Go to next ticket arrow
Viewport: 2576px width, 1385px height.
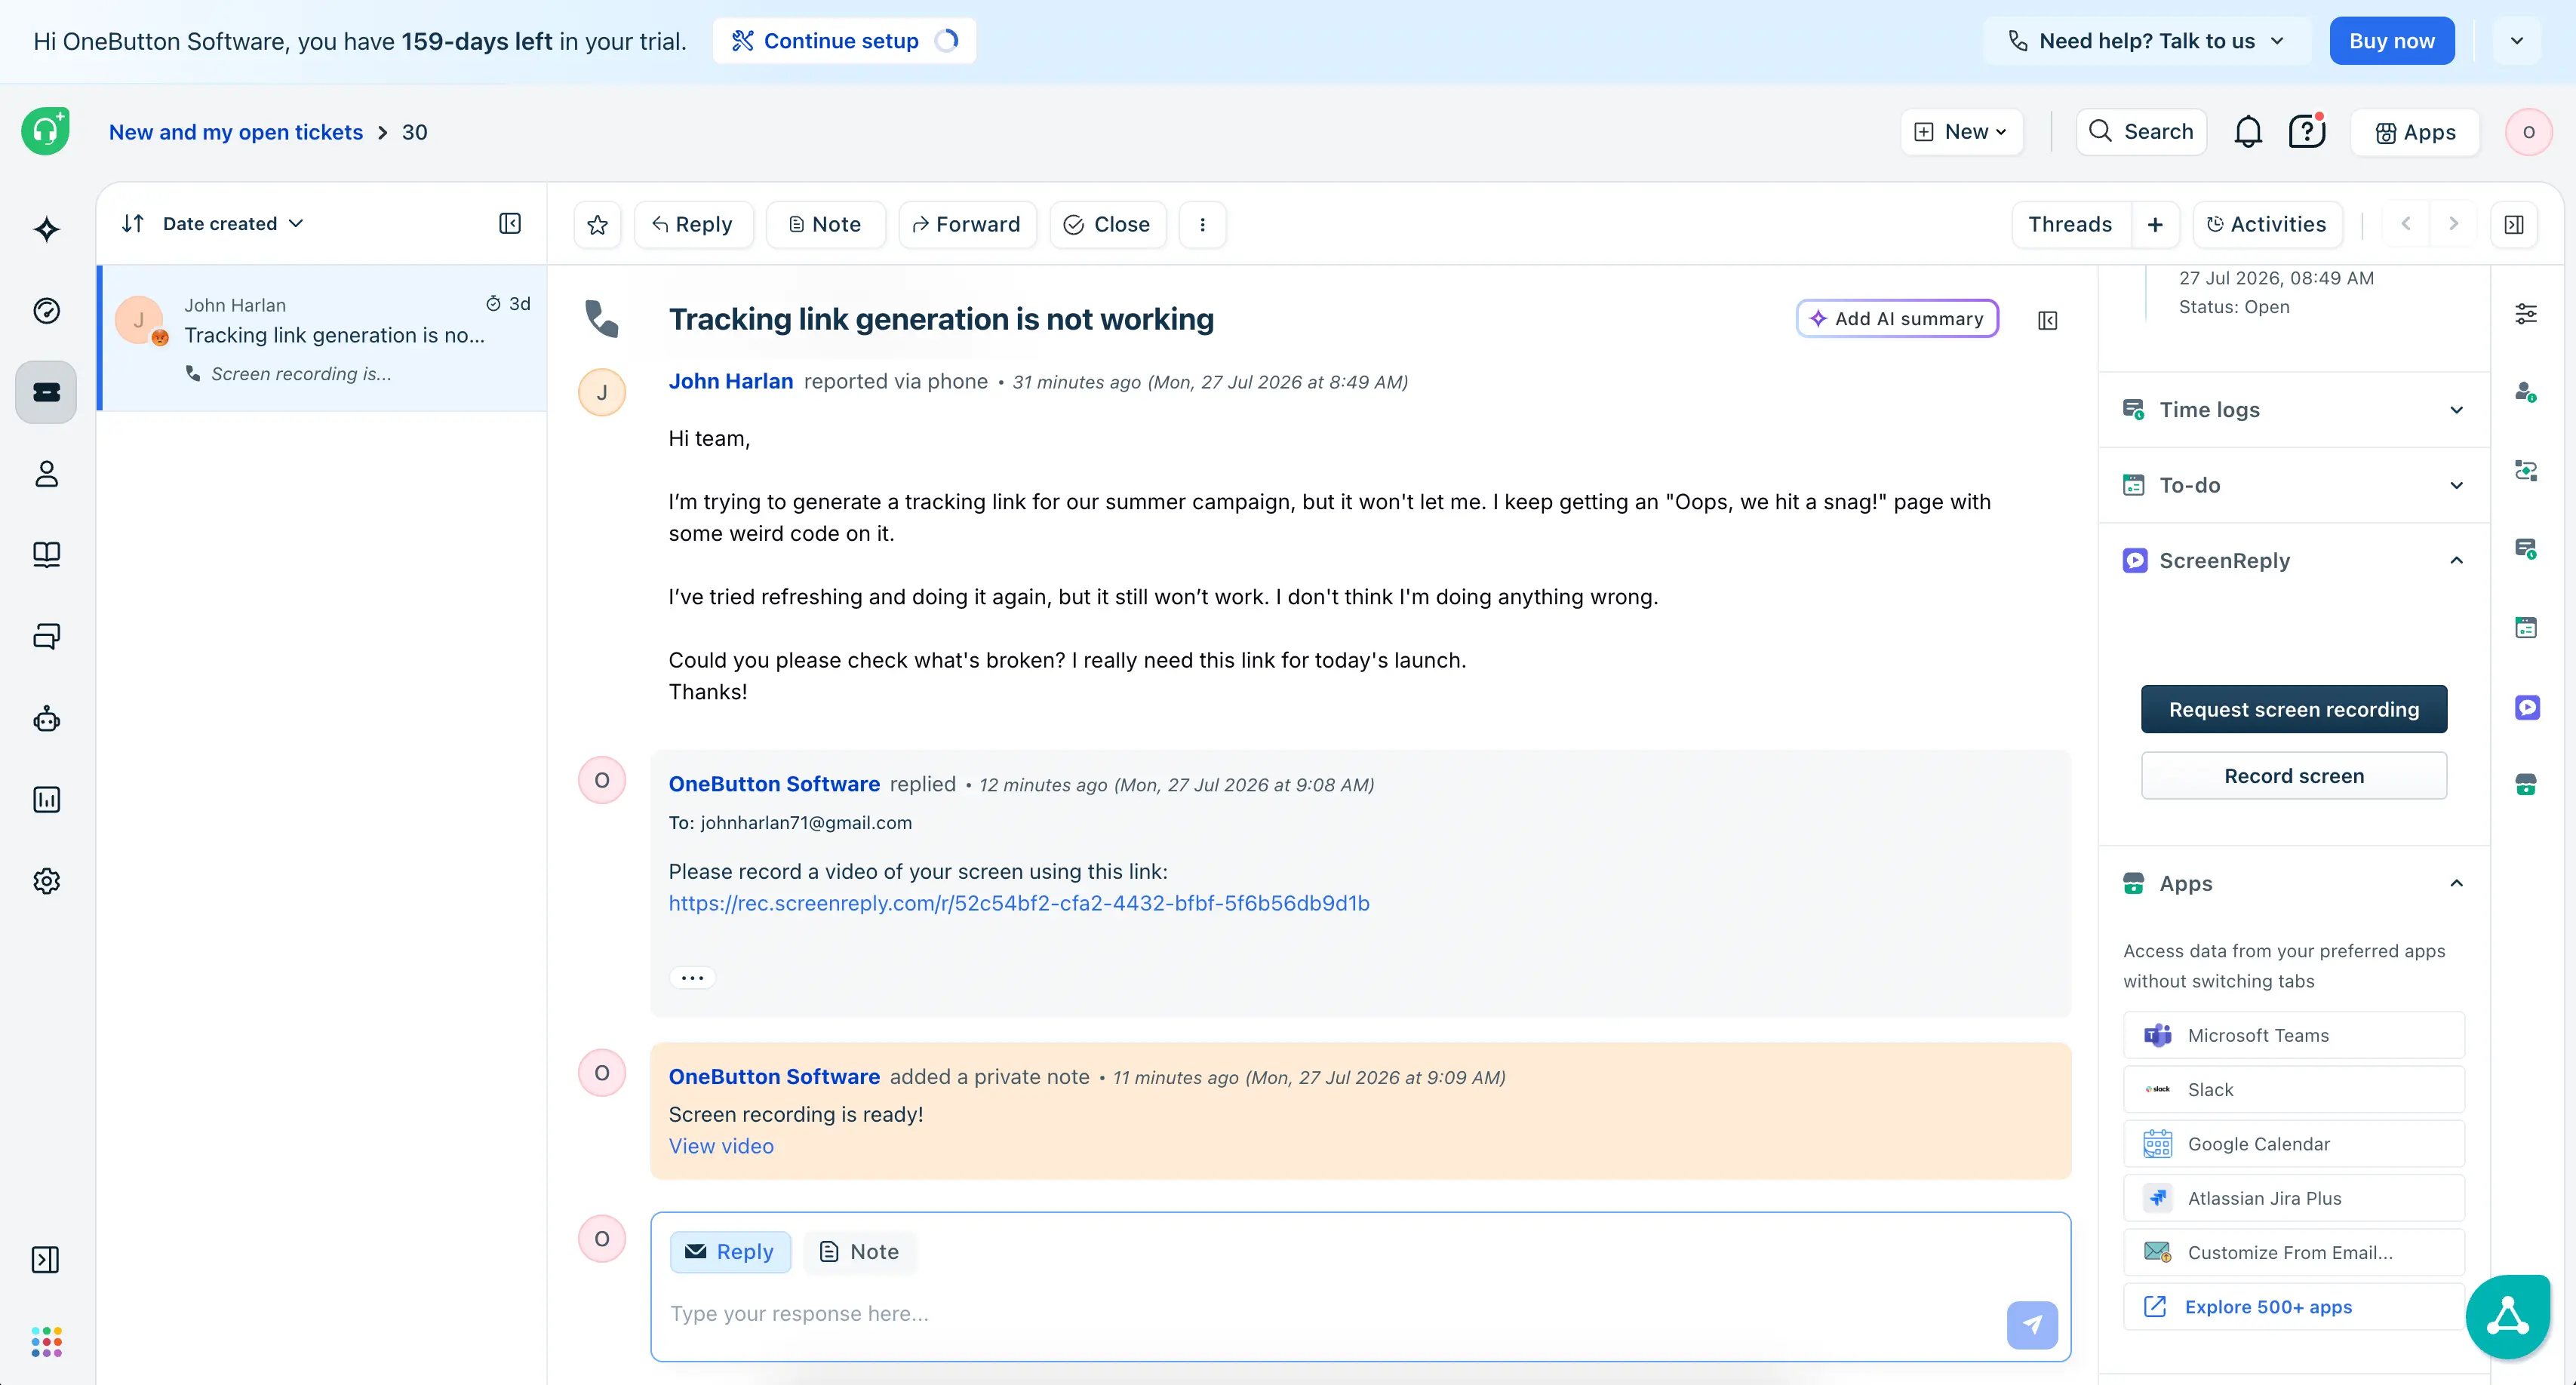[x=2453, y=223]
